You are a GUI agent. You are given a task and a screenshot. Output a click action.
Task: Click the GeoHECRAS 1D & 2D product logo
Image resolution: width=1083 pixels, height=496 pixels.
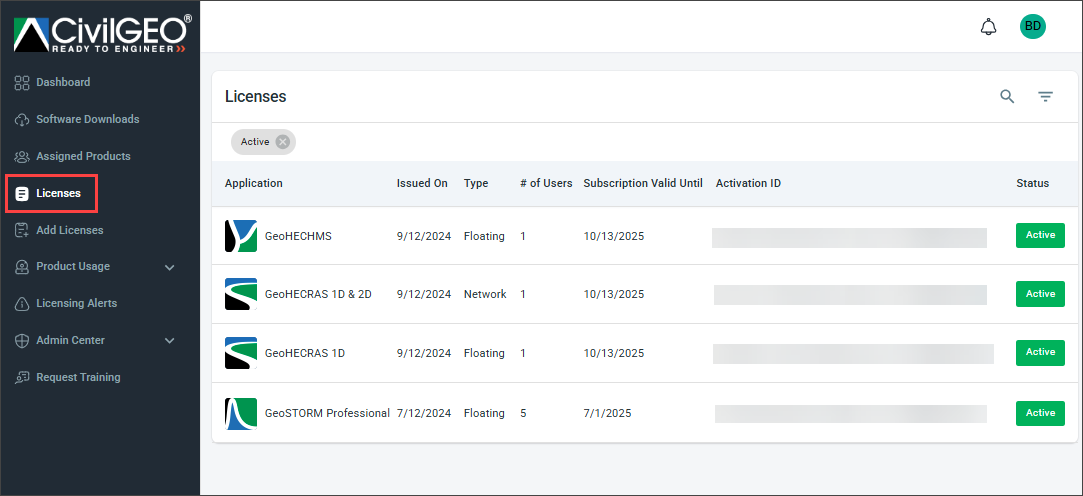[x=241, y=294]
